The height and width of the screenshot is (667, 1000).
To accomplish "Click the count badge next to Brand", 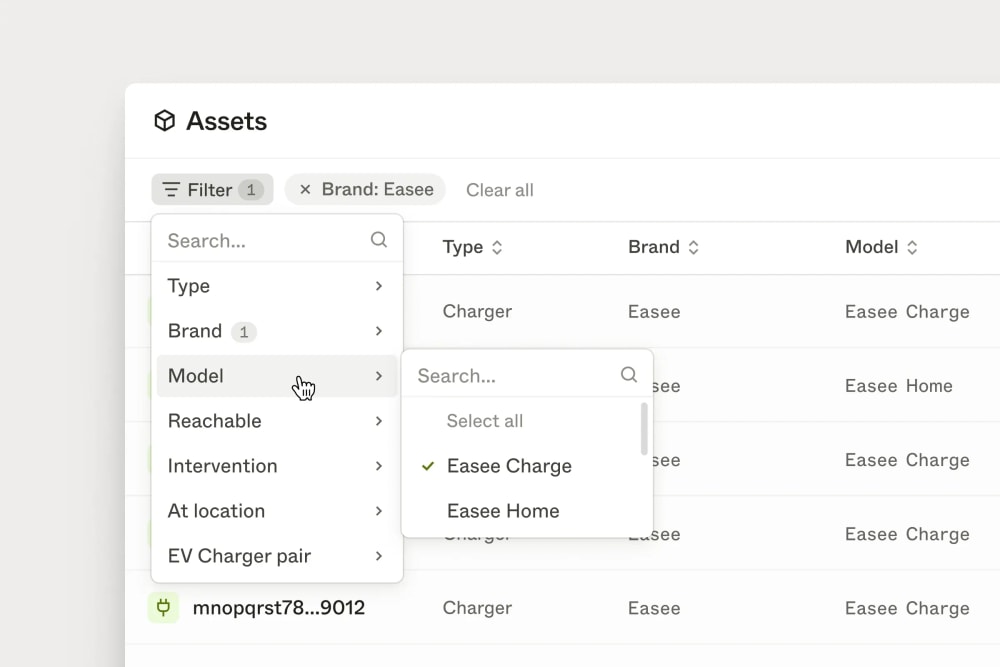I will pyautogui.click(x=244, y=332).
